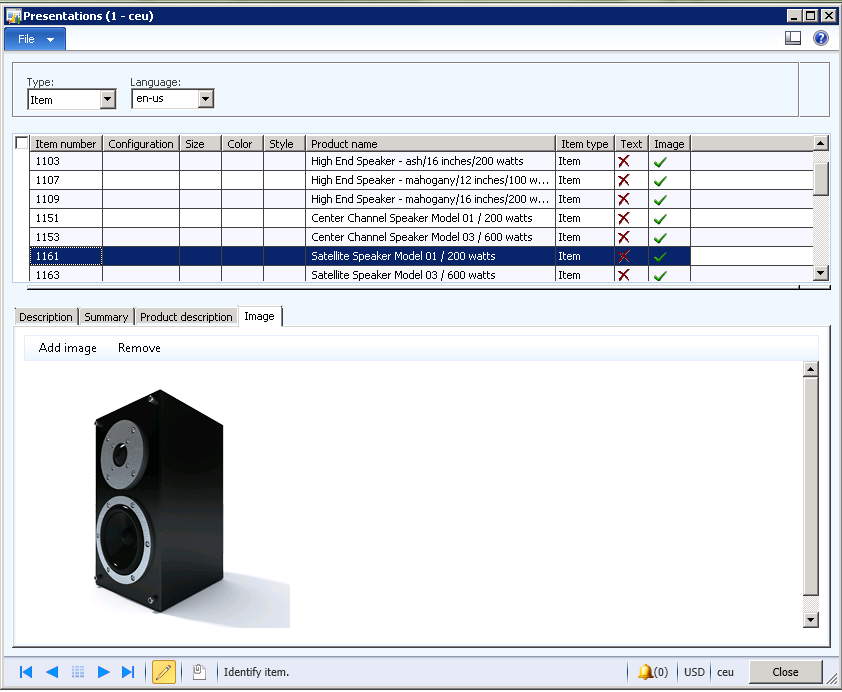This screenshot has width=842, height=692.
Task: Click the document attachments icon
Action: (x=199, y=672)
